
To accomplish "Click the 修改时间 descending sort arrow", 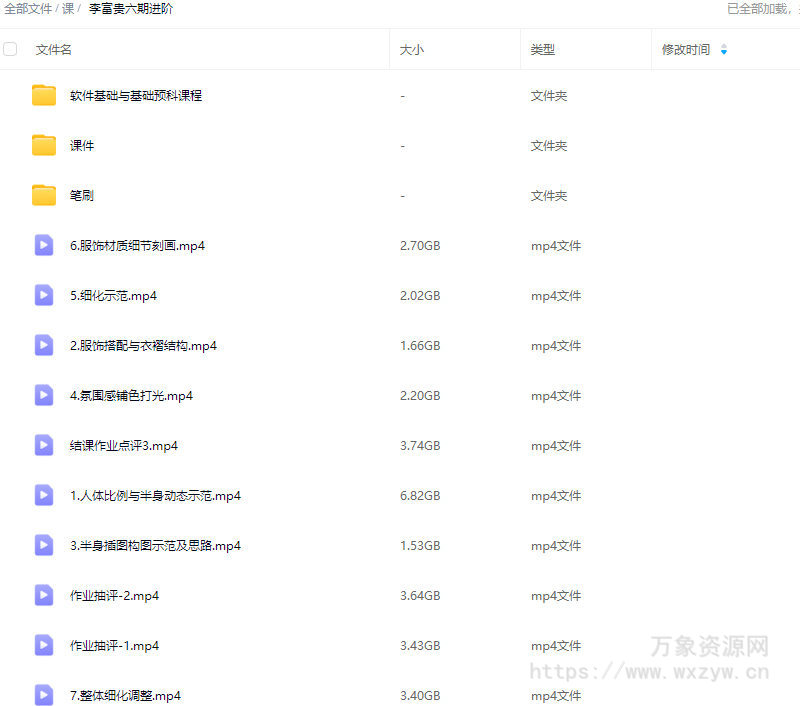I will [x=724, y=52].
